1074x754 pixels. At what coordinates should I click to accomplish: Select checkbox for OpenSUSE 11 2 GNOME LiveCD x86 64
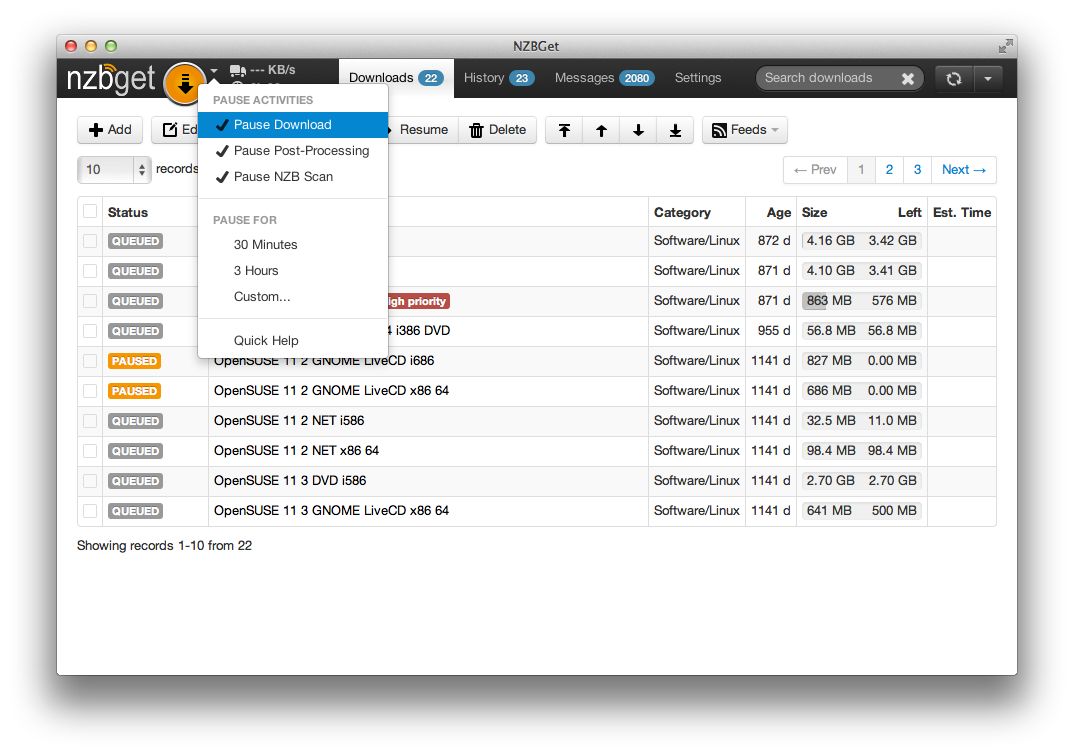click(x=90, y=391)
